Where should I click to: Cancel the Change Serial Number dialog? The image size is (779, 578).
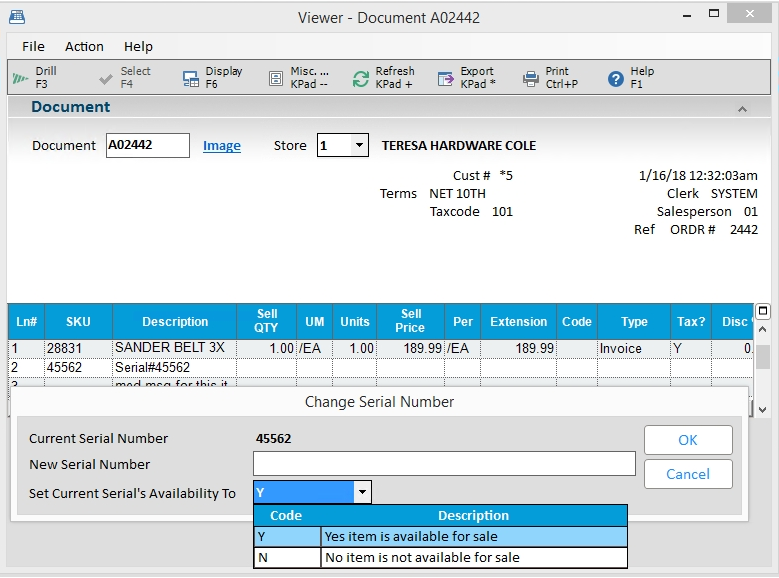687,474
